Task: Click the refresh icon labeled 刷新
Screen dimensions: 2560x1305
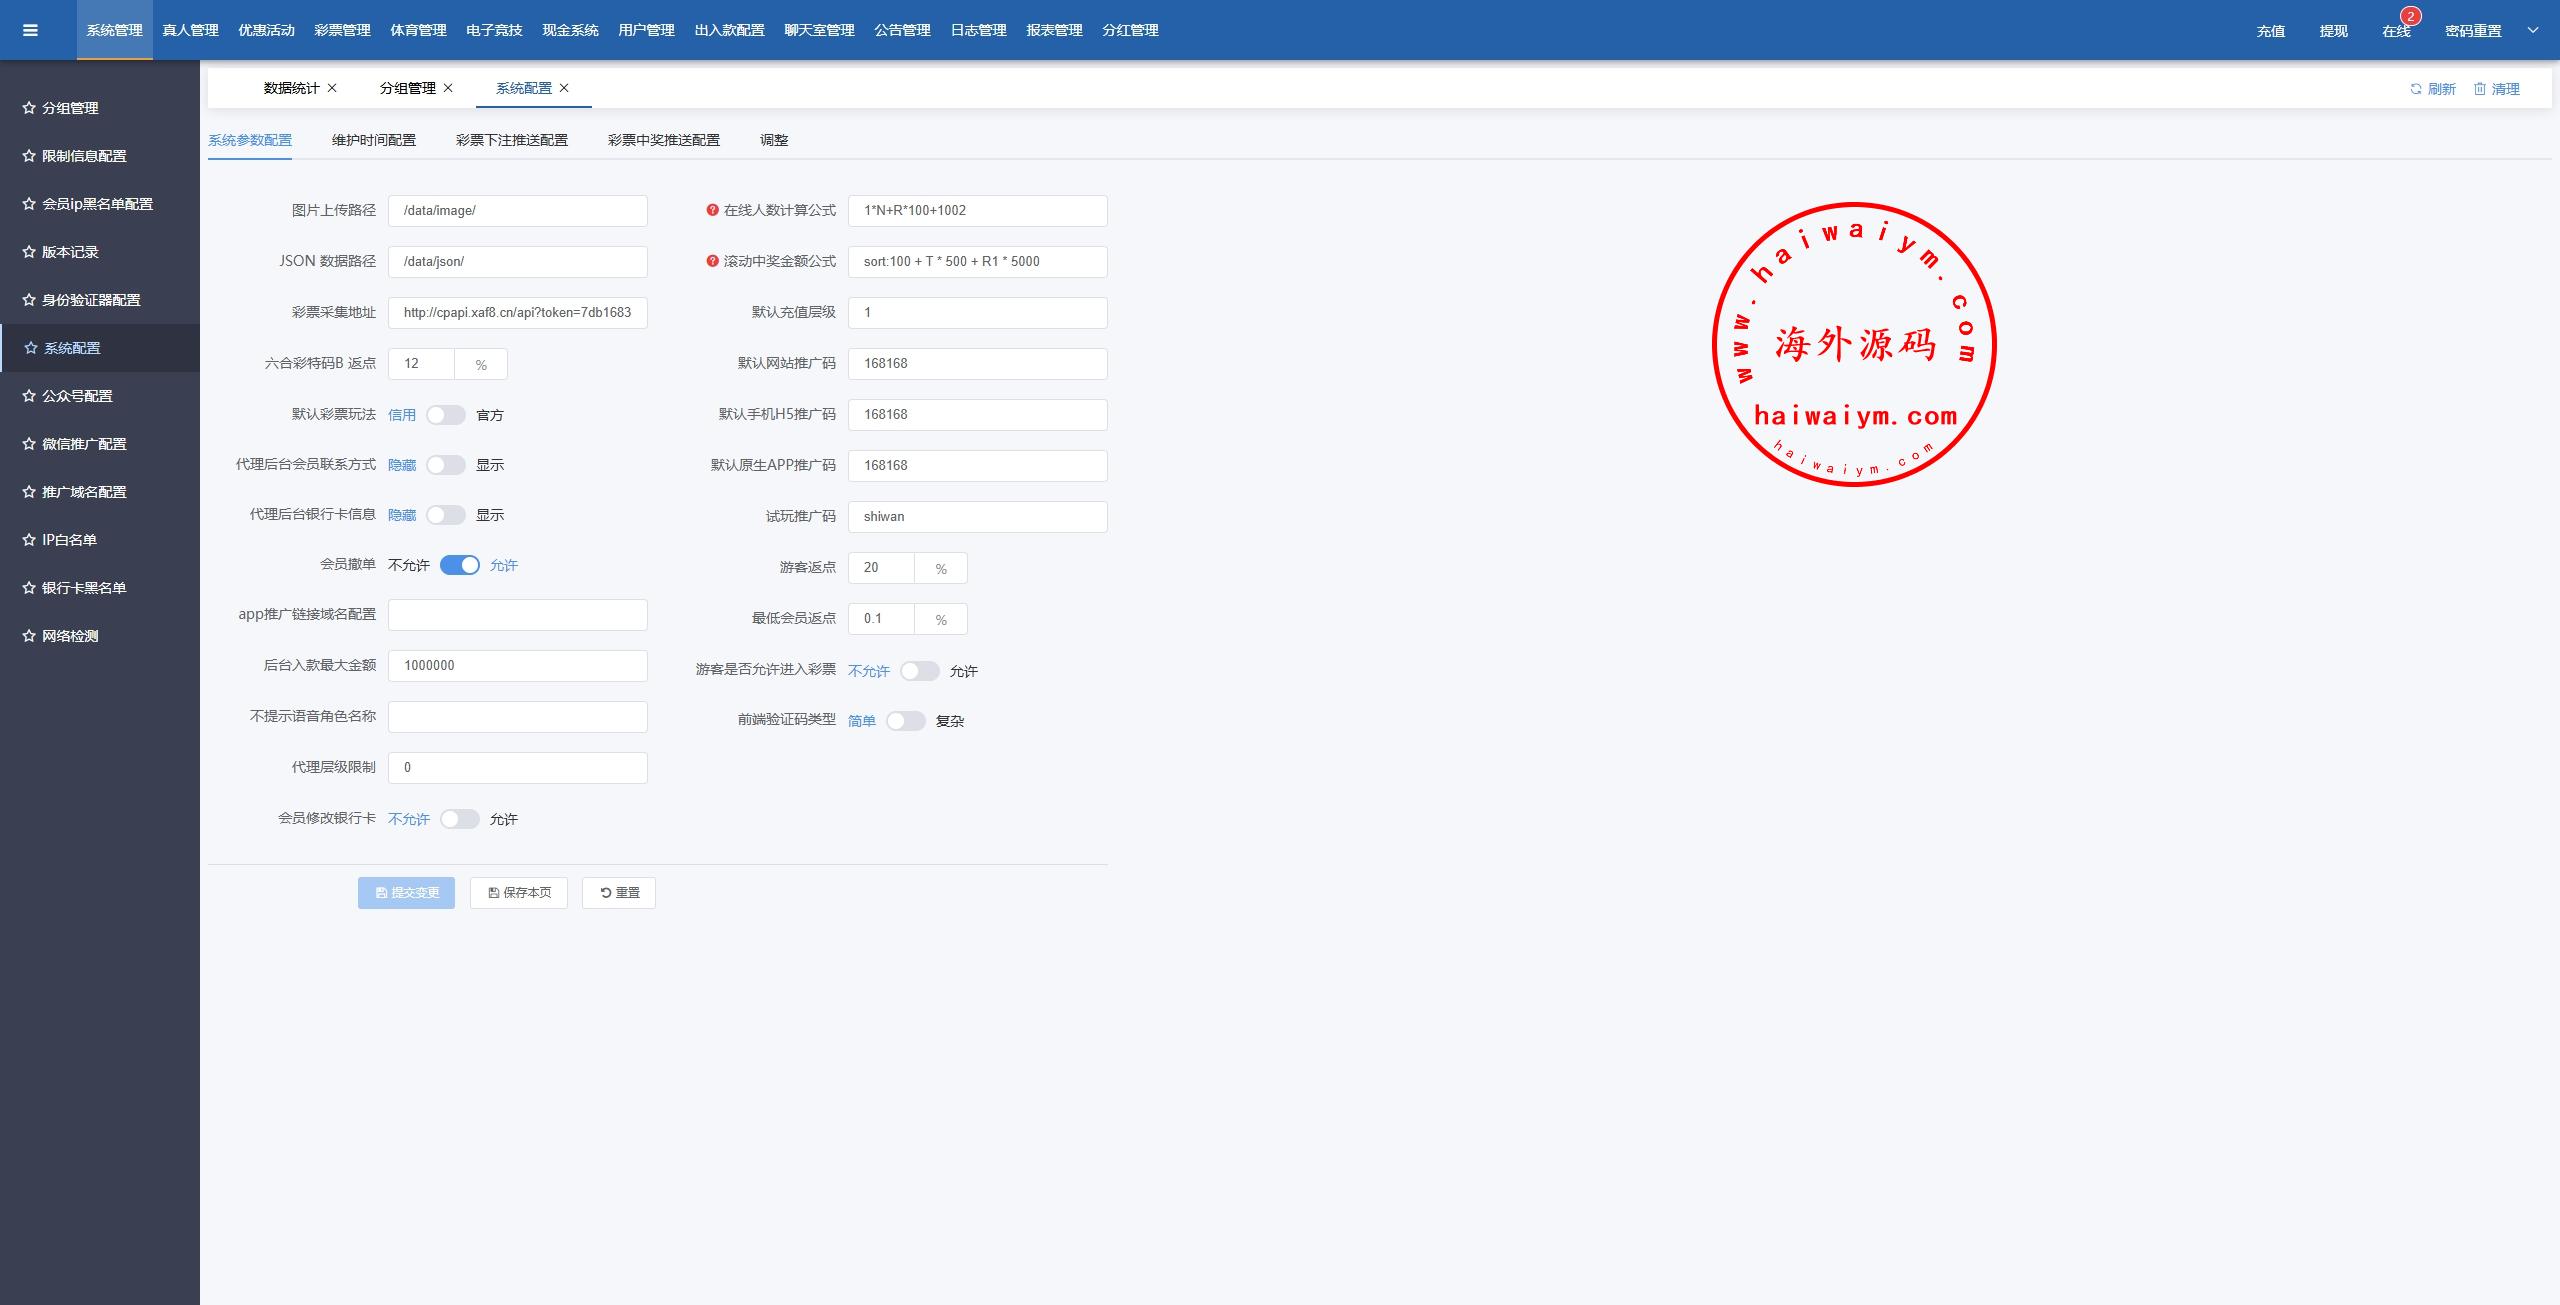Action: [x=2416, y=89]
